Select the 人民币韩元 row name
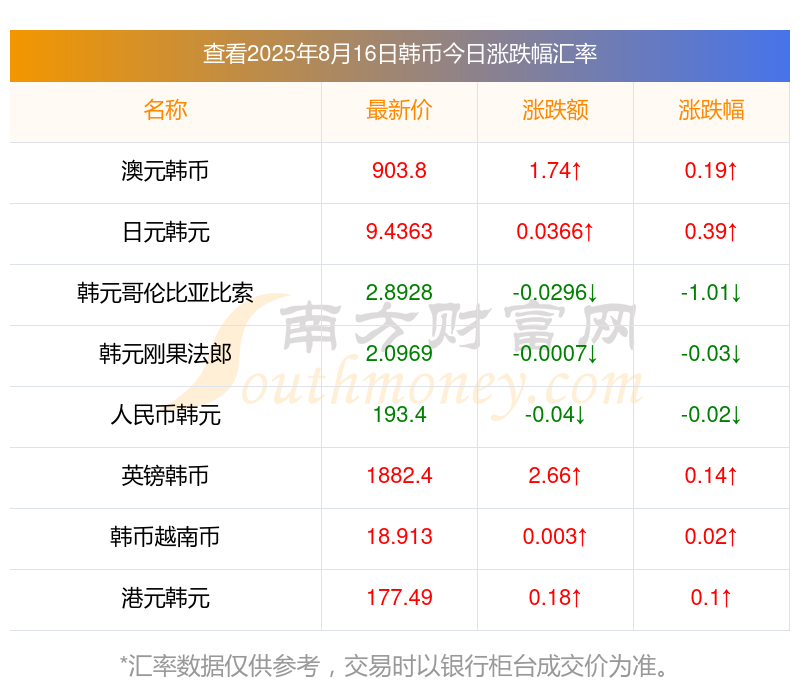Image resolution: width=800 pixels, height=698 pixels. point(165,415)
